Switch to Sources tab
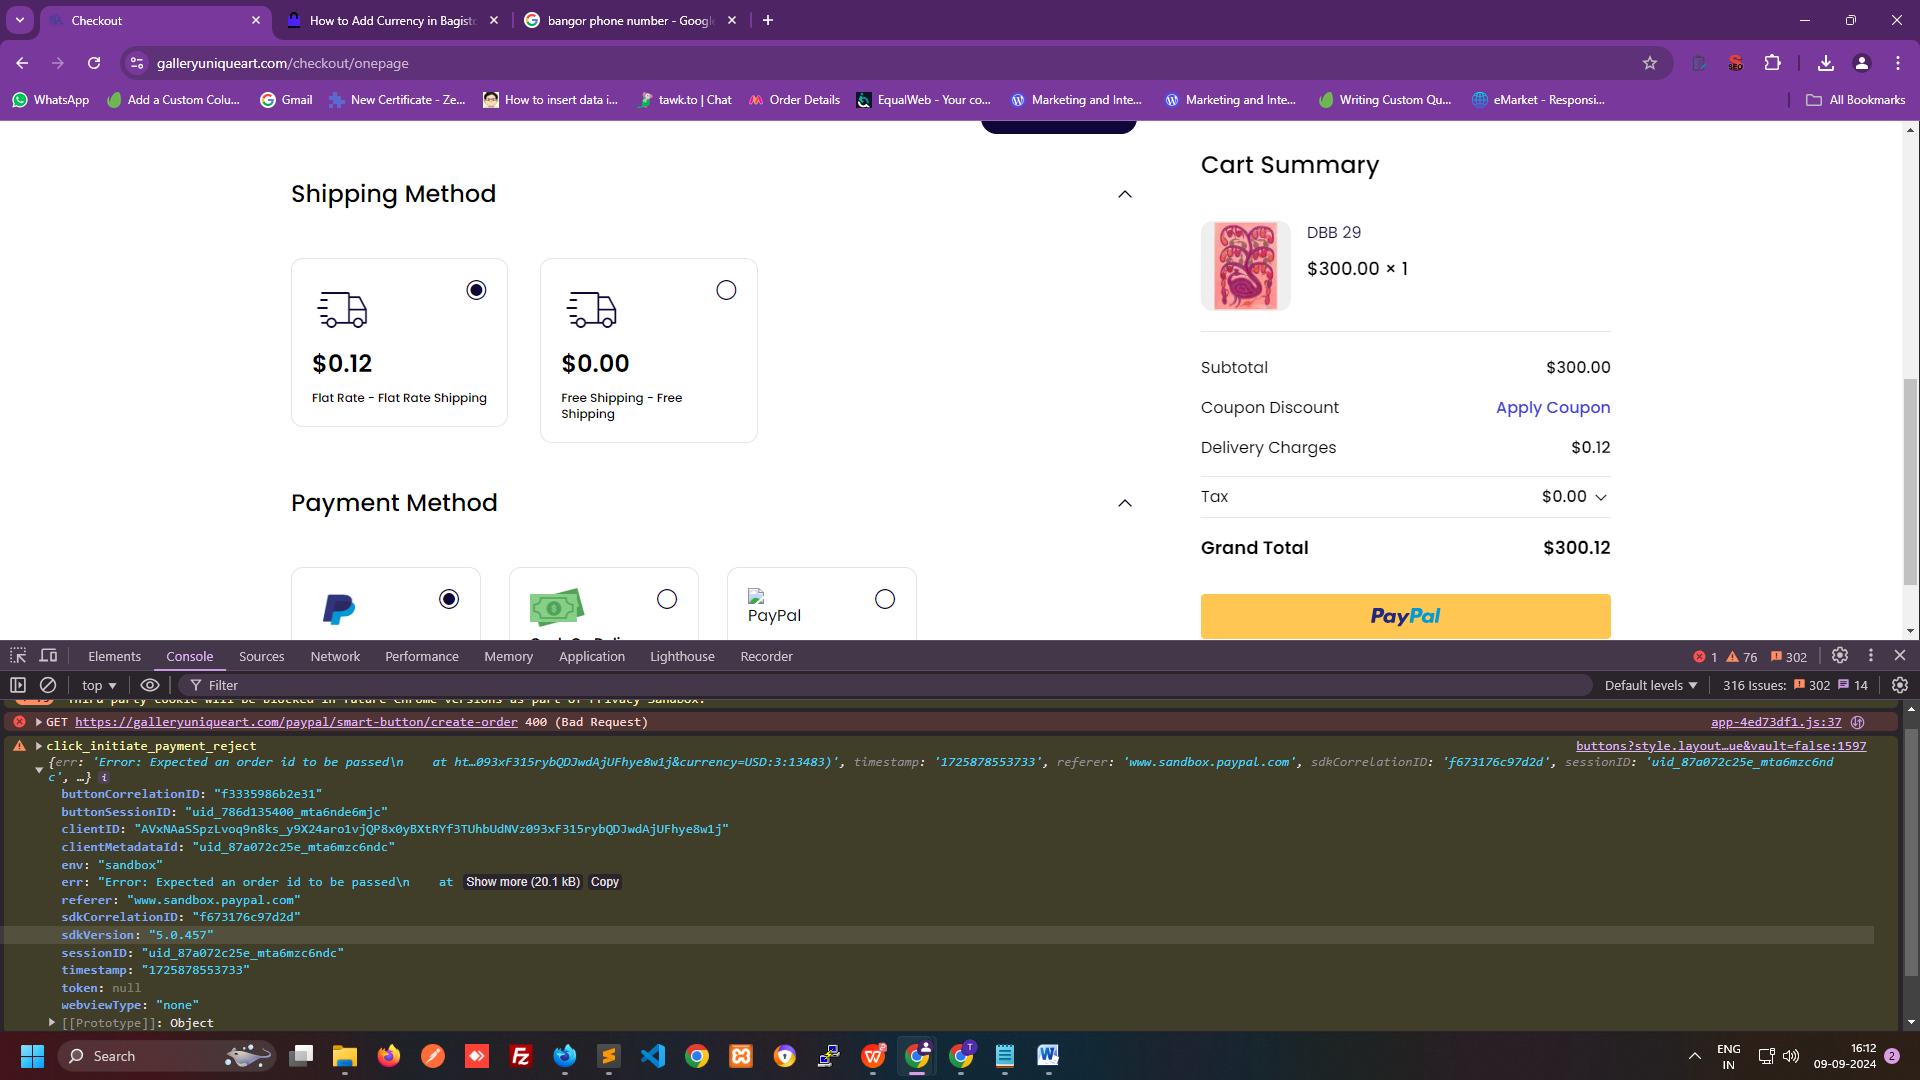Viewport: 1920px width, 1080px height. click(x=262, y=656)
